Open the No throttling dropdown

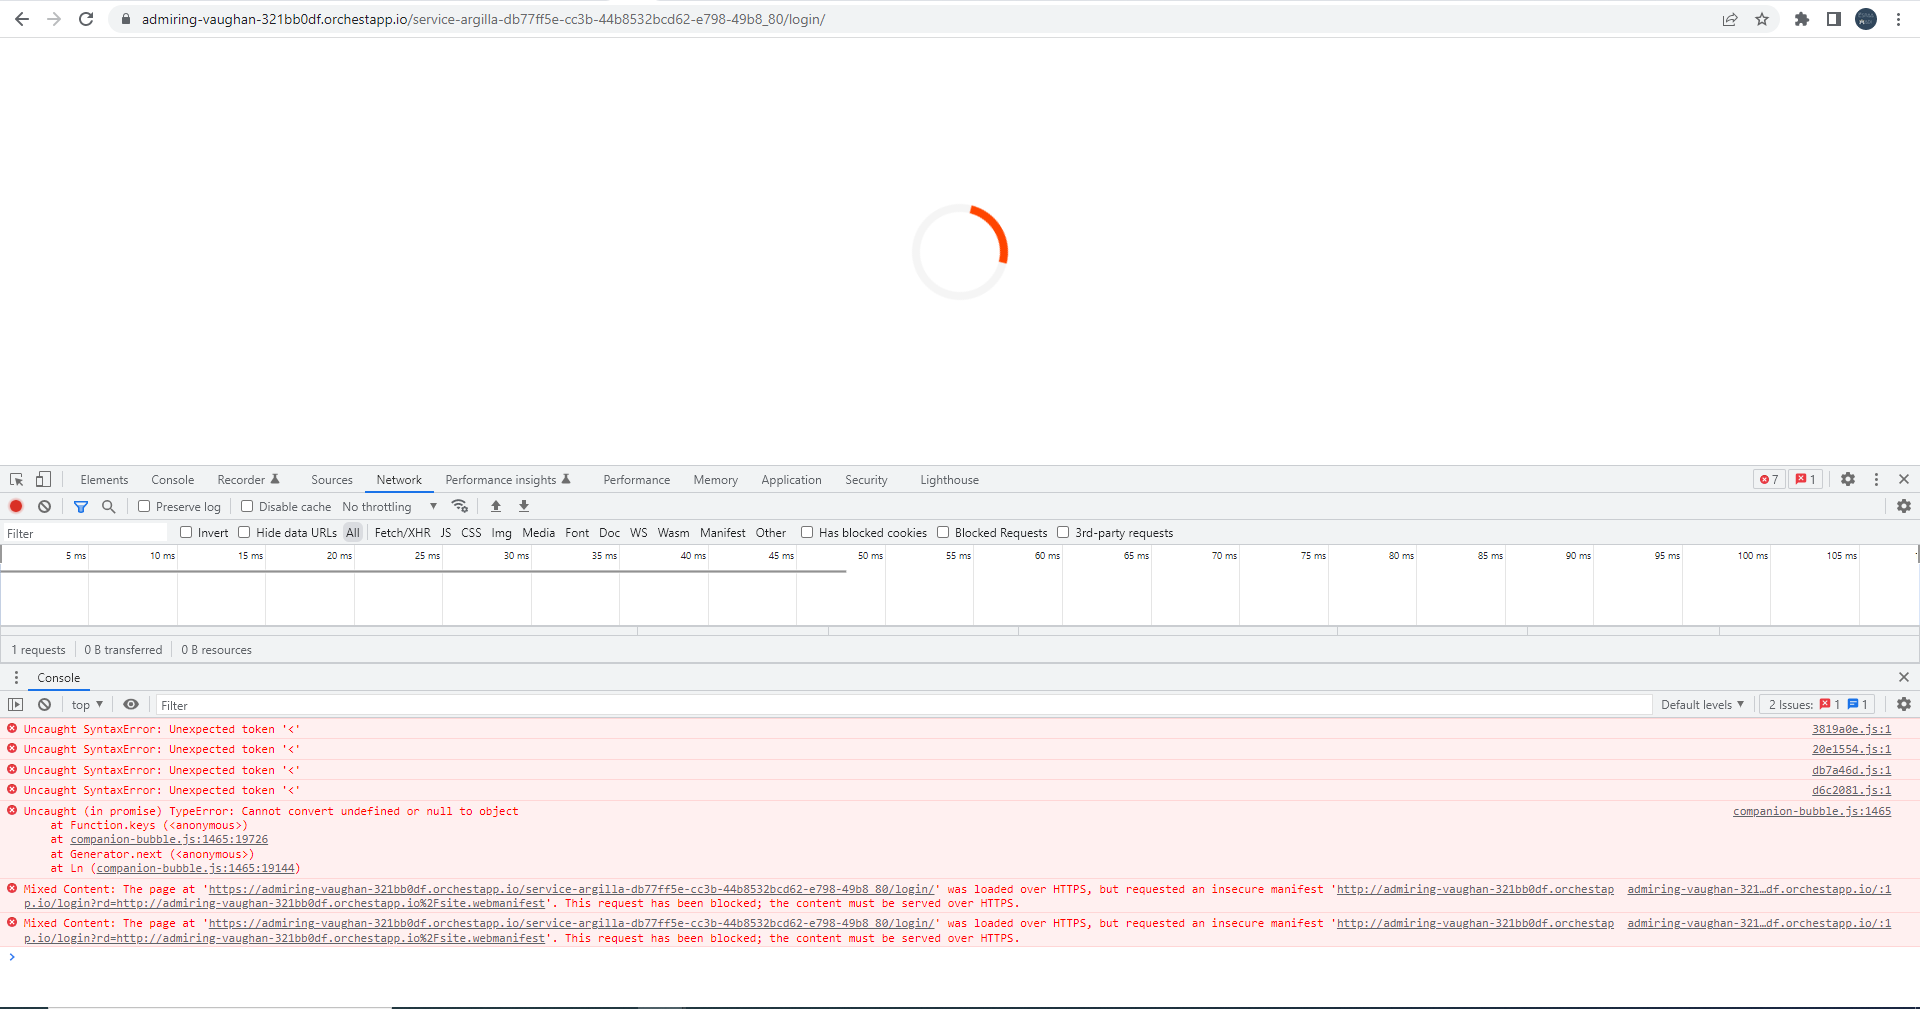(x=390, y=506)
